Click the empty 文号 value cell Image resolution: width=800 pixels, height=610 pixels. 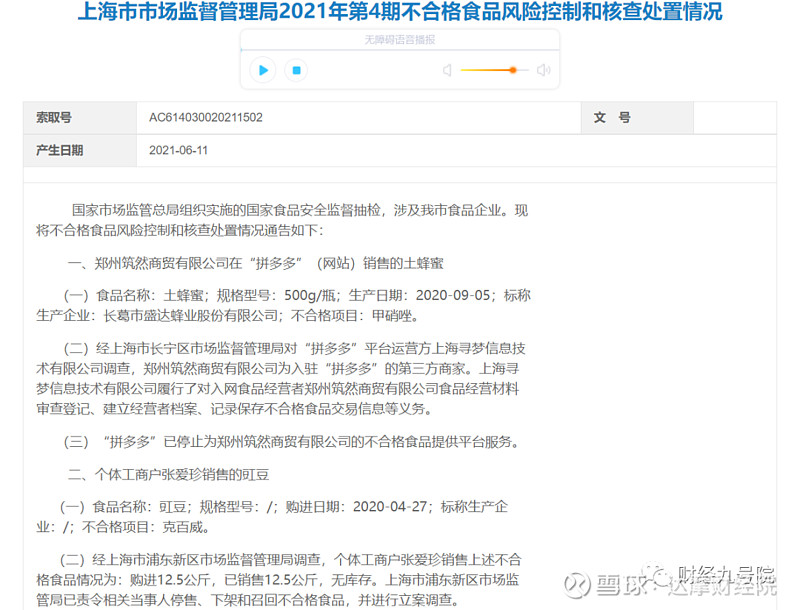[735, 118]
